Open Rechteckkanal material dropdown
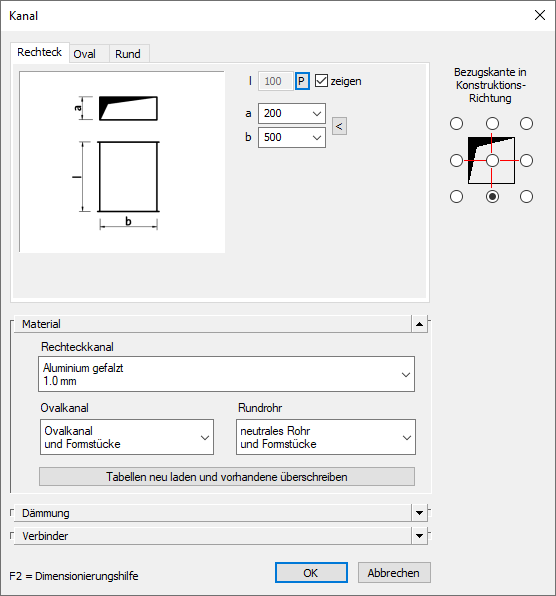 [226, 374]
